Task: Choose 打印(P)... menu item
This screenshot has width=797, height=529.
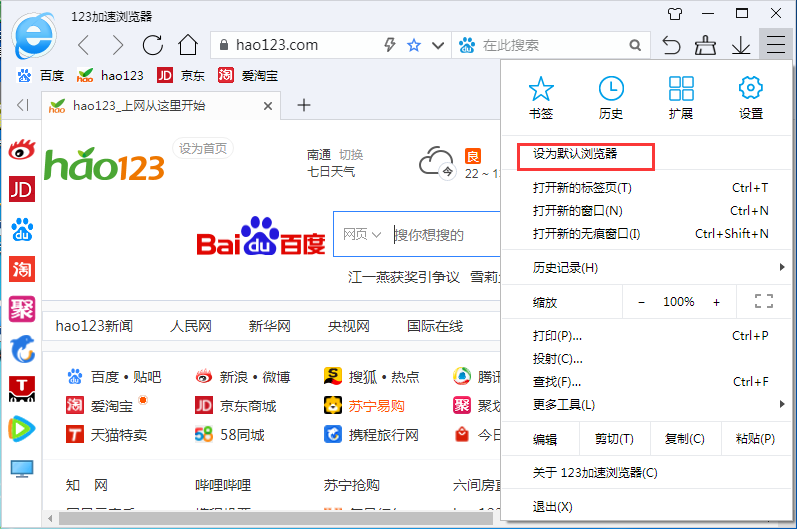Action: [647, 336]
